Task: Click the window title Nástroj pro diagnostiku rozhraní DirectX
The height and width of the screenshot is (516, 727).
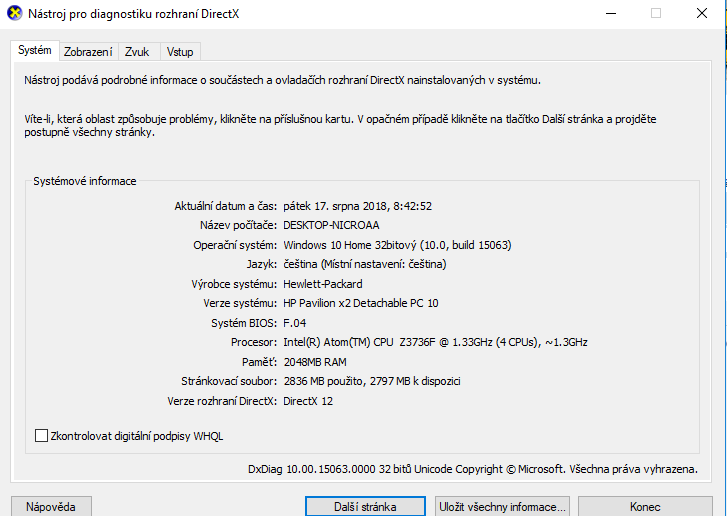Action: tap(134, 14)
